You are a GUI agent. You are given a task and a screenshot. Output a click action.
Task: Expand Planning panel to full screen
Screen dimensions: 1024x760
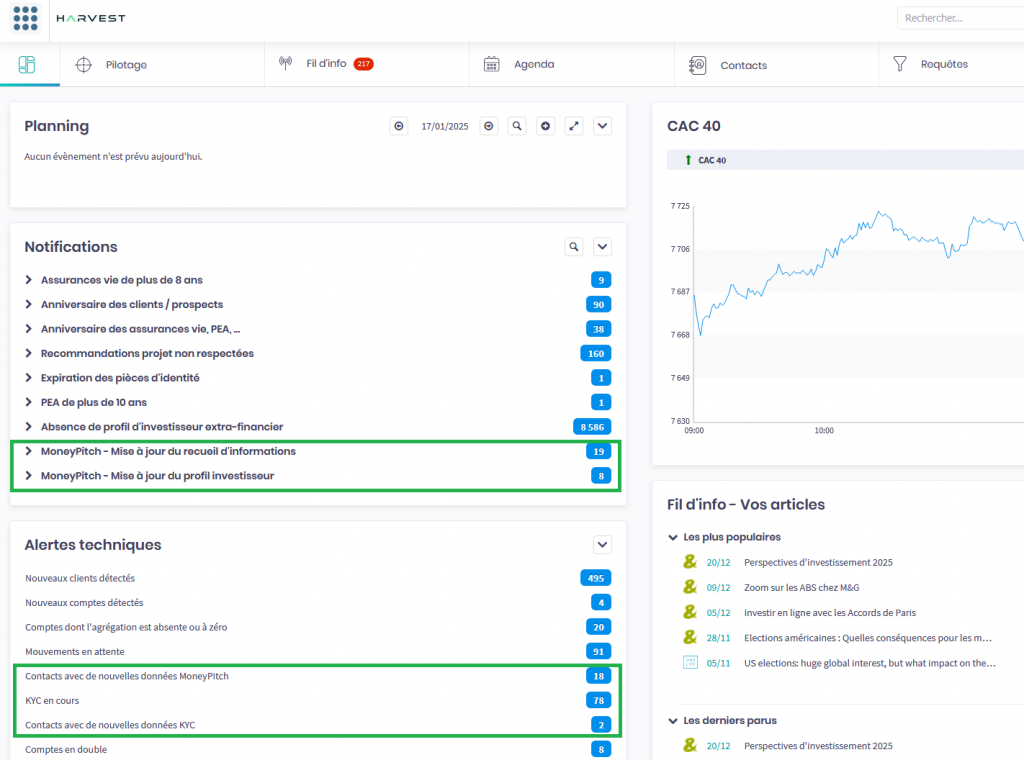[574, 126]
